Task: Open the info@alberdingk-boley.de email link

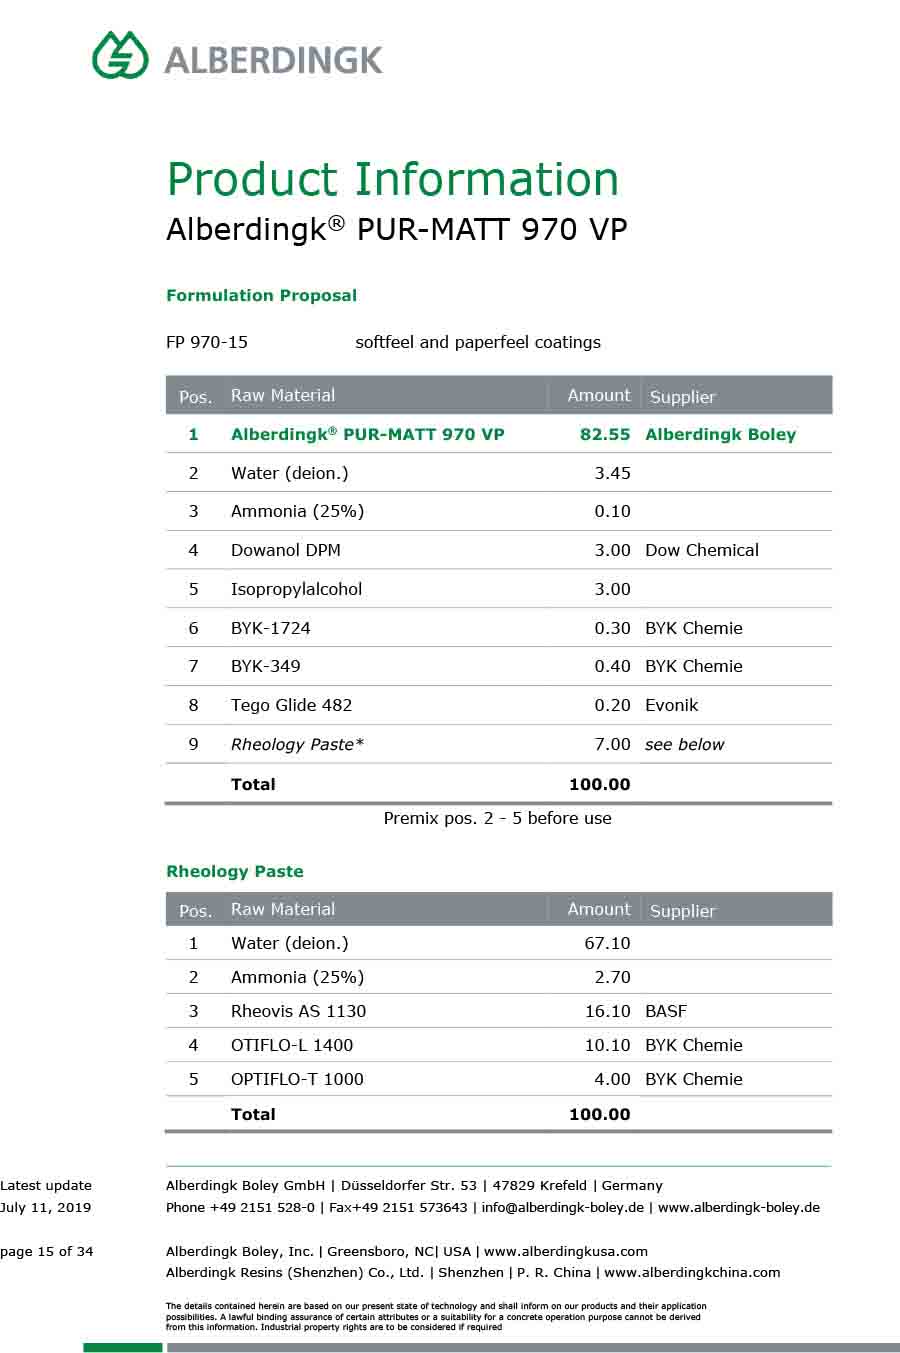Action: 562,1207
